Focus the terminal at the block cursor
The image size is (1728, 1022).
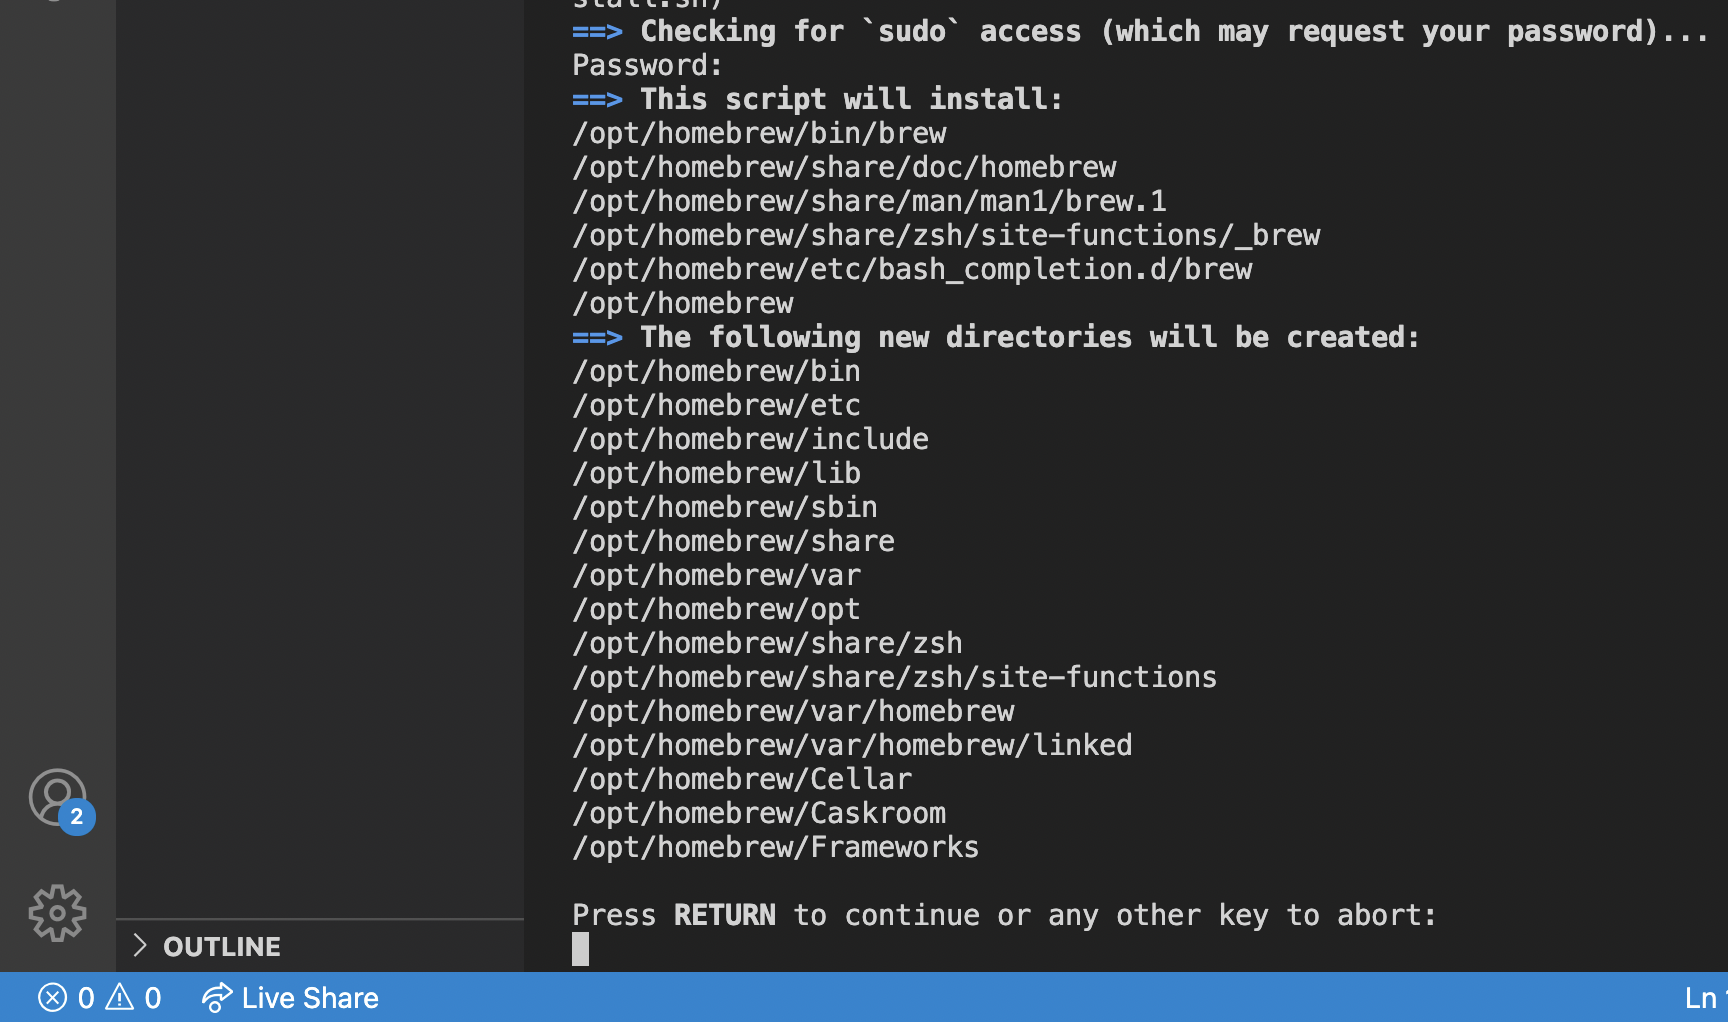pos(580,949)
